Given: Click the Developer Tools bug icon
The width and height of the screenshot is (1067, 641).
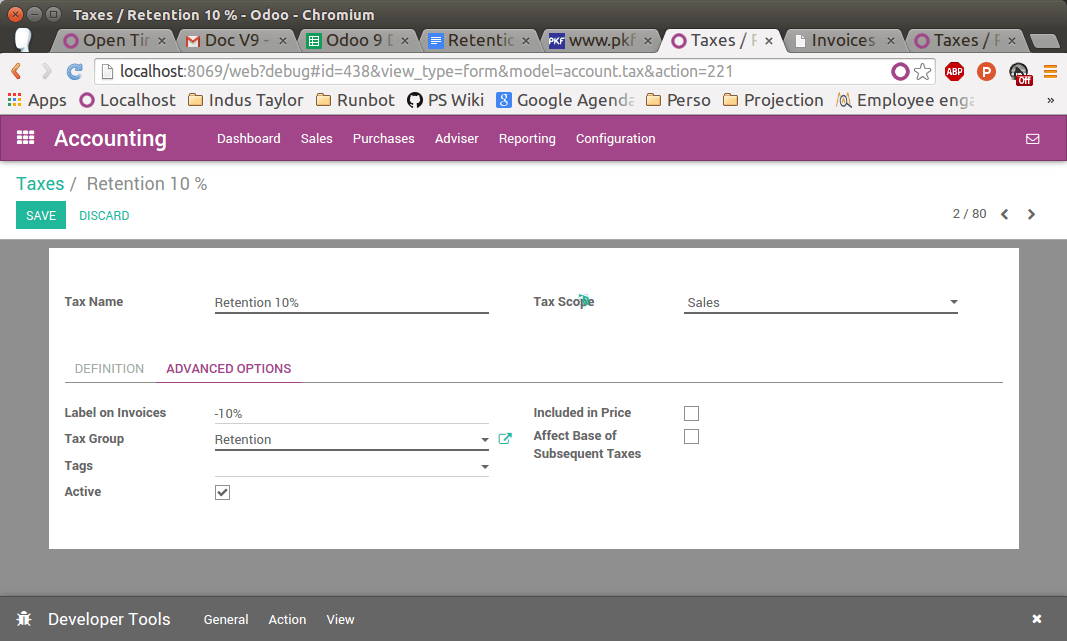Looking at the screenshot, I should (24, 619).
